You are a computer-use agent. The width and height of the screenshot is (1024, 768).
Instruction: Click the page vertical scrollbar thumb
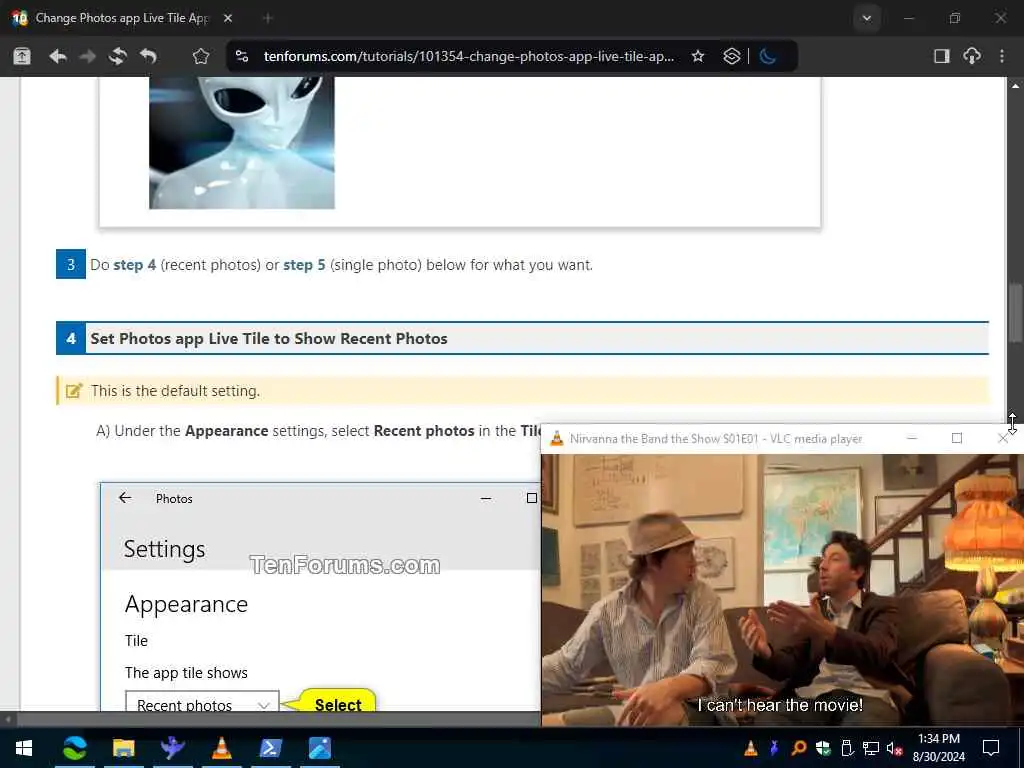click(x=1016, y=312)
